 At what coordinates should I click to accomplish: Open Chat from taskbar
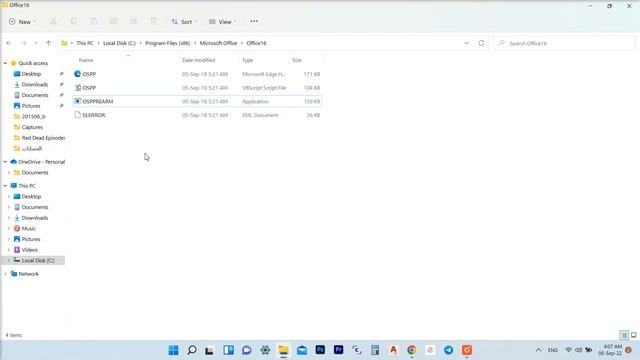point(247,350)
